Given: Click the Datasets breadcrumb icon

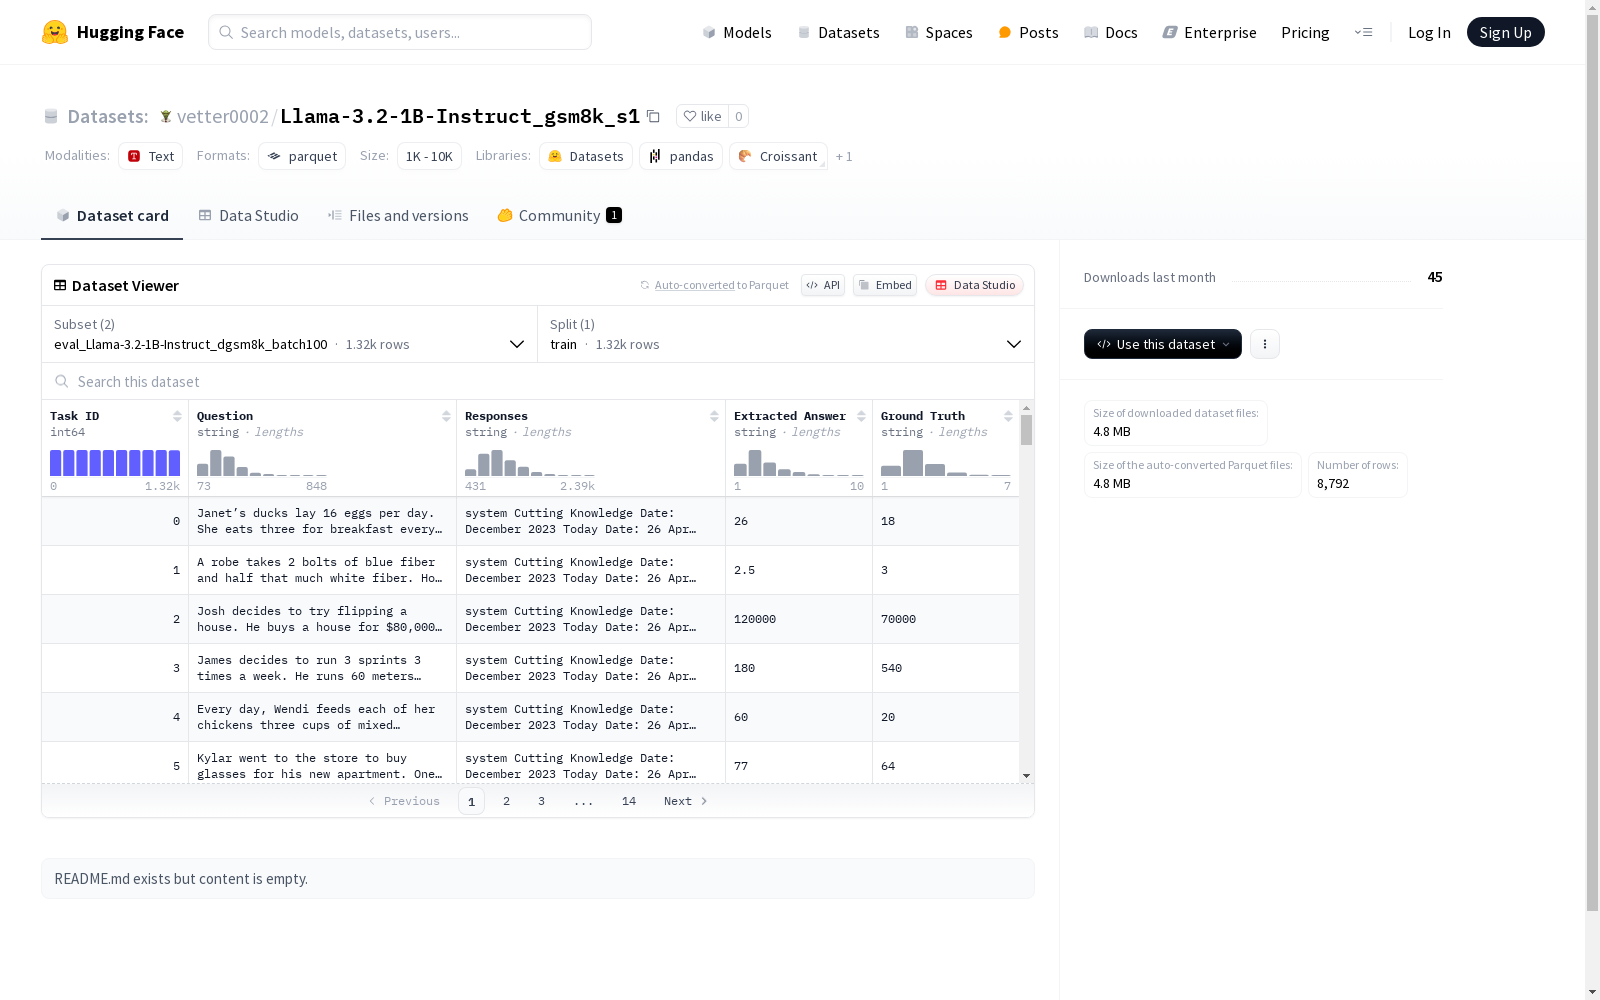Looking at the screenshot, I should pyautogui.click(x=51, y=116).
